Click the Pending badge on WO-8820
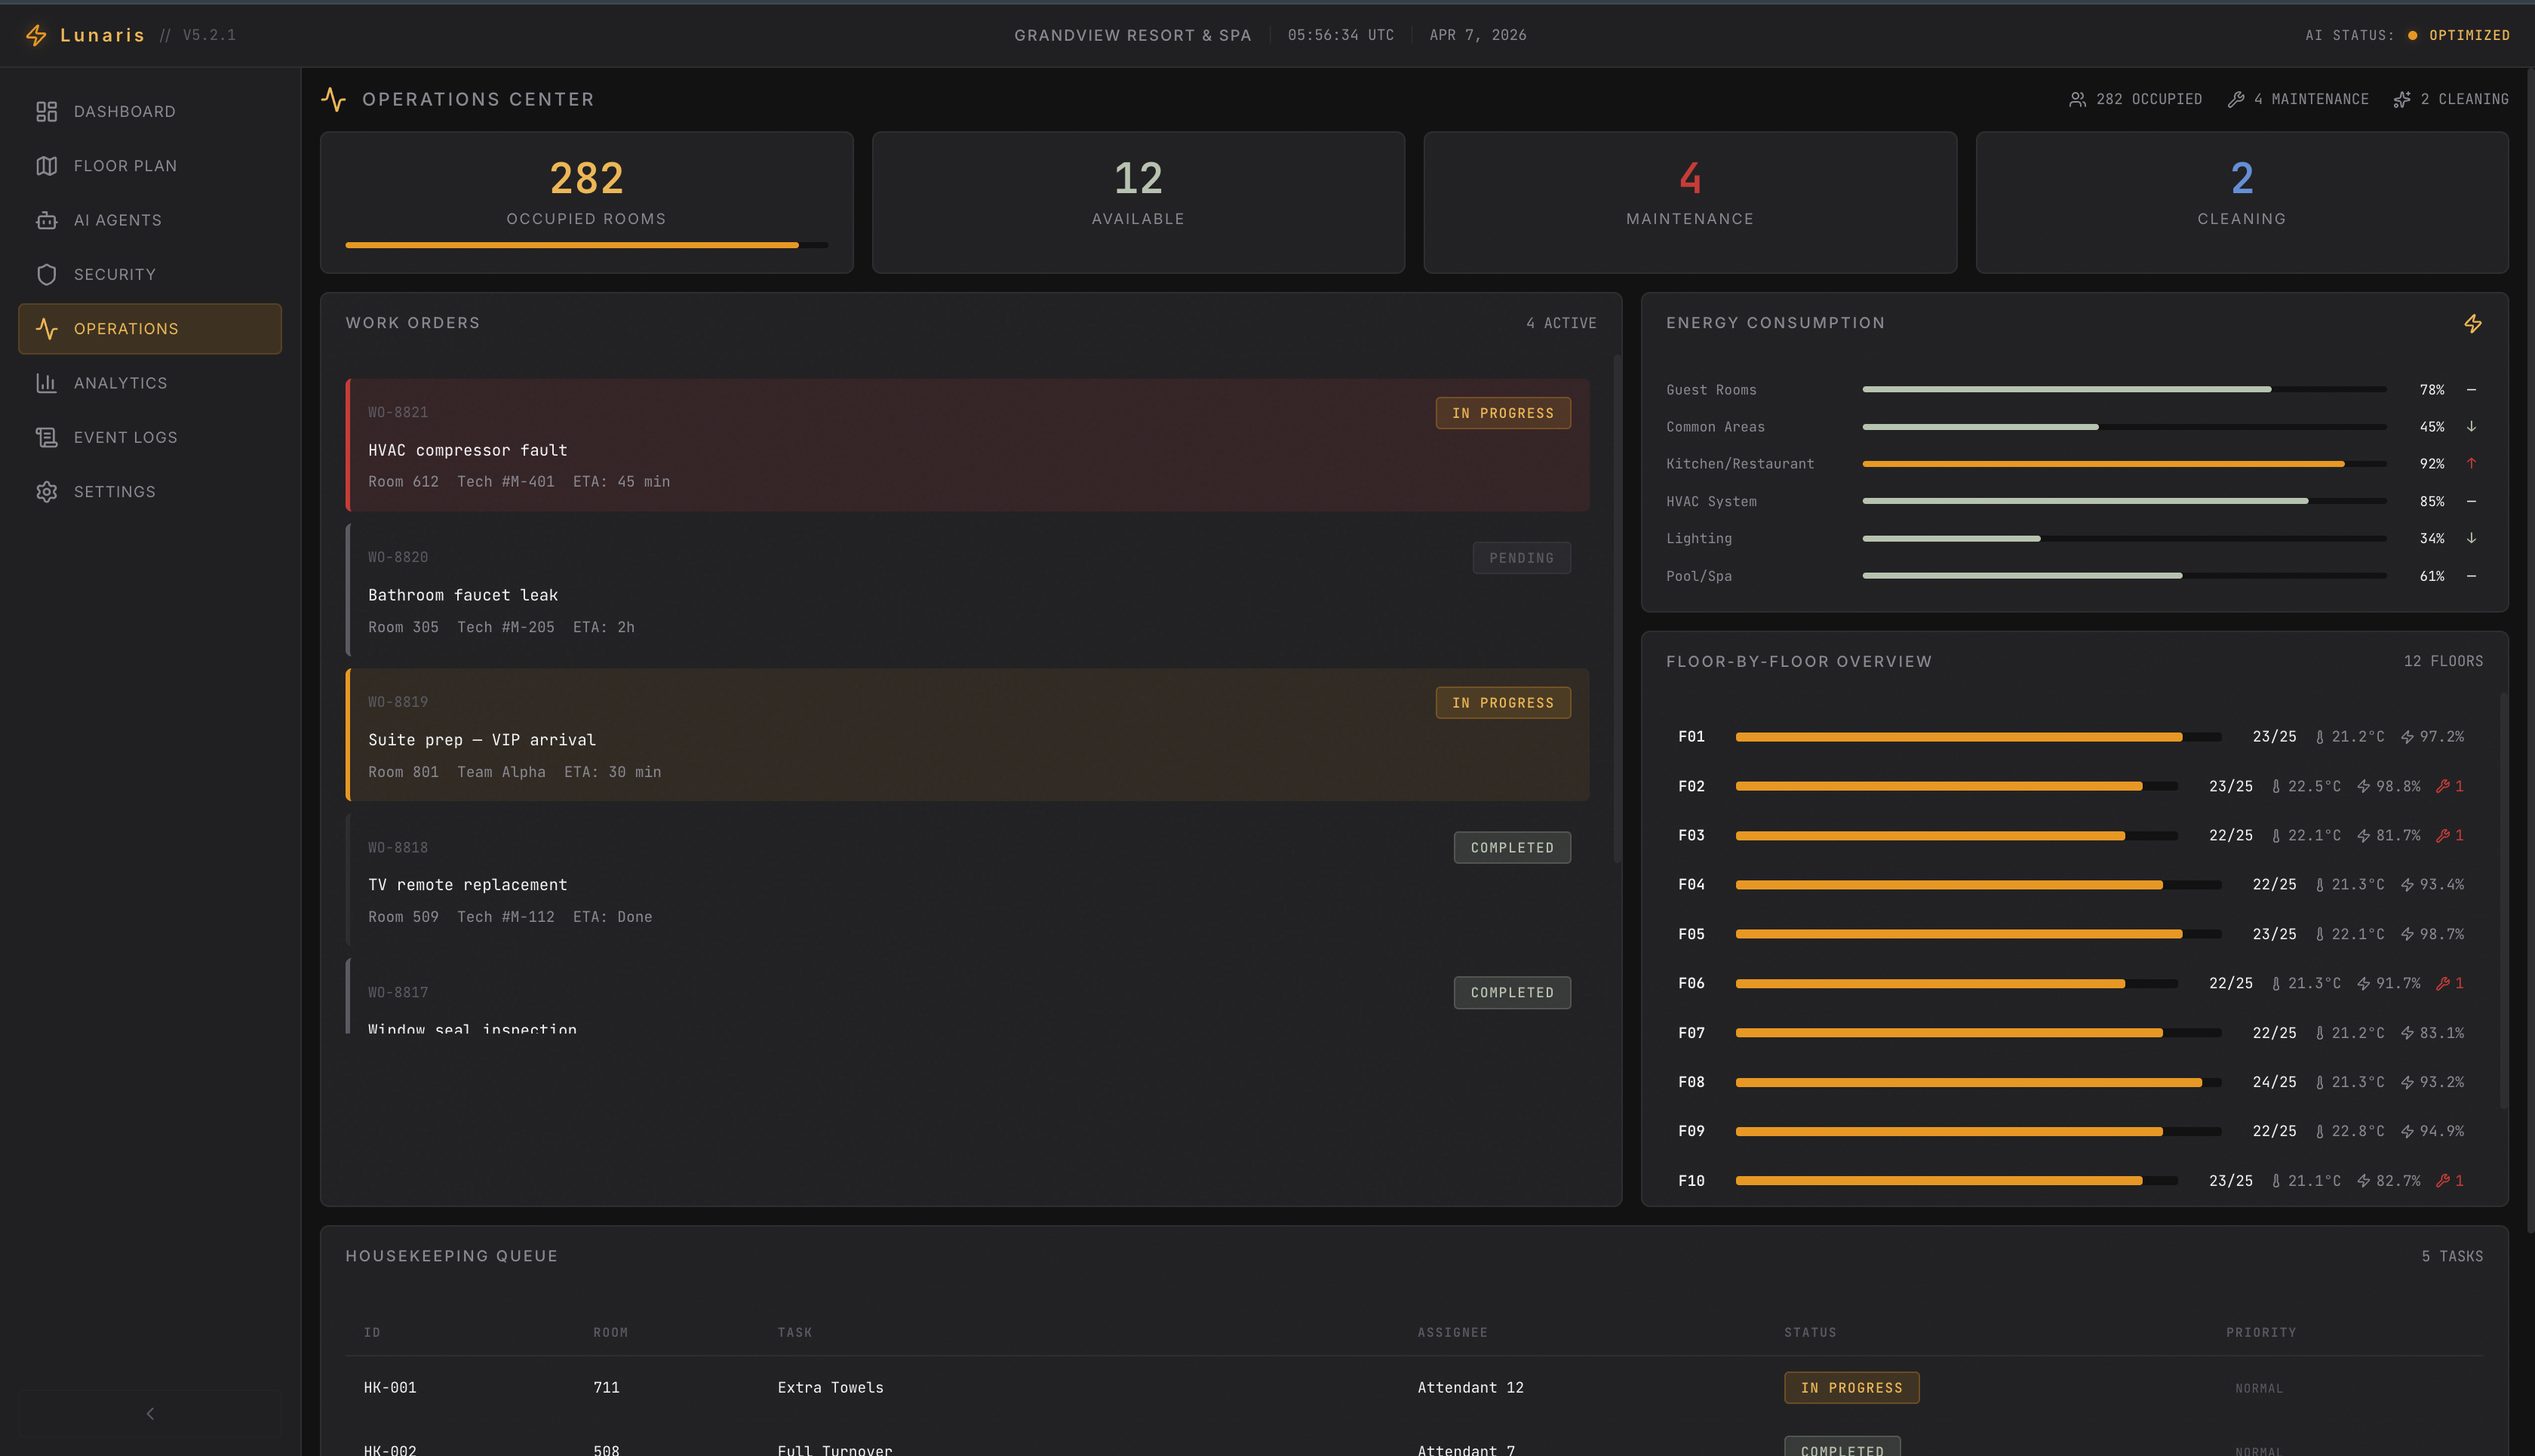2535x1456 pixels. click(x=1520, y=558)
